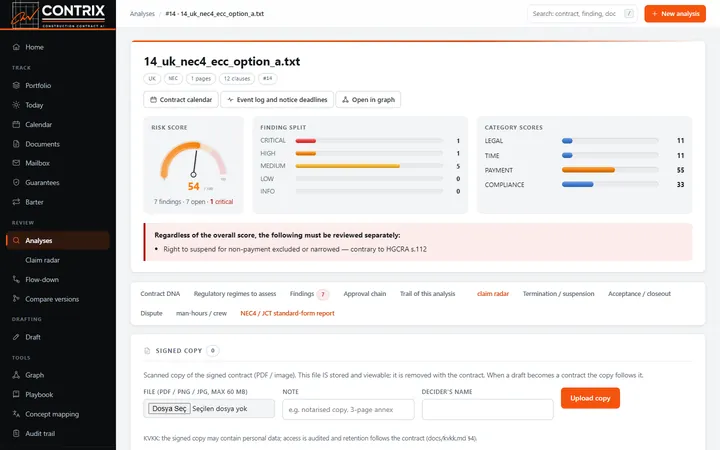The height and width of the screenshot is (450, 720).
Task: Click the 1 critical link under risk score
Action: pyautogui.click(x=221, y=202)
